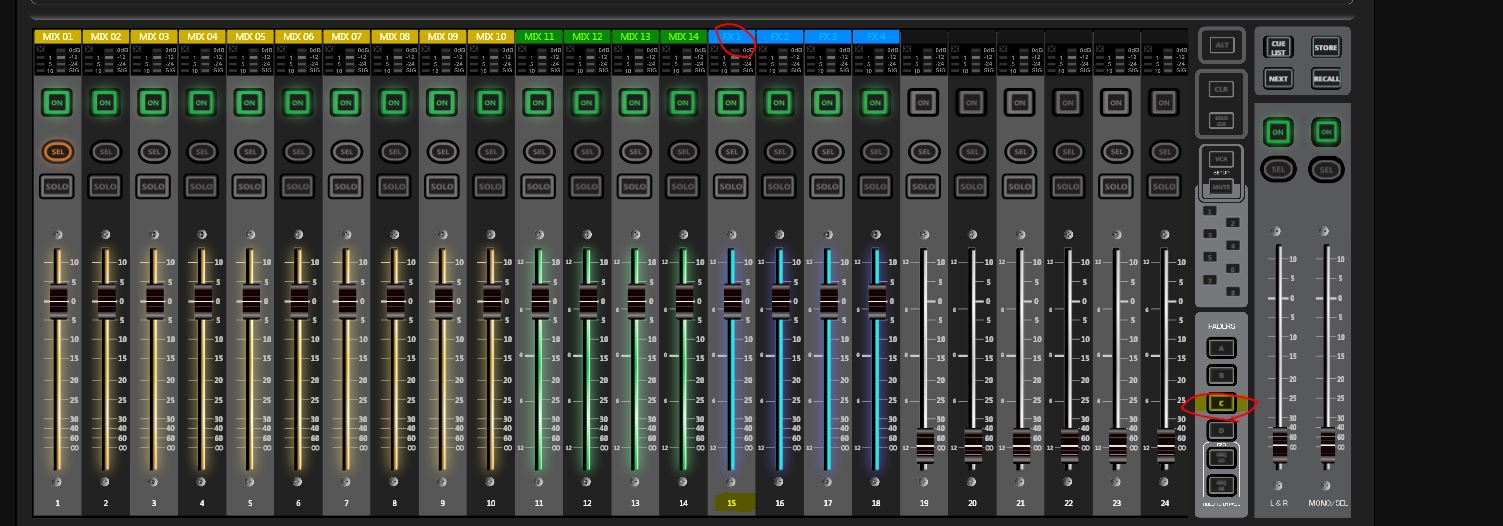The image size is (1503, 526).
Task: Switch to fader bank B
Action: pos(1221,376)
